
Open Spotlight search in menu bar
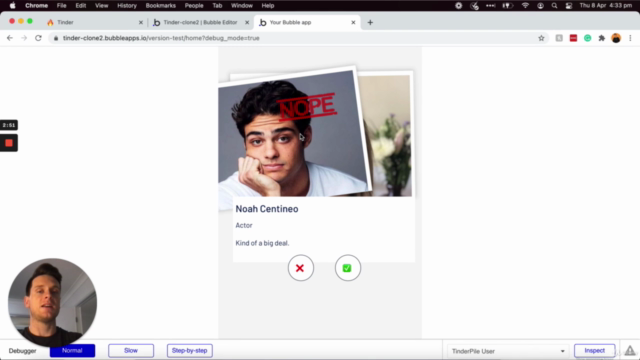pos(554,6)
